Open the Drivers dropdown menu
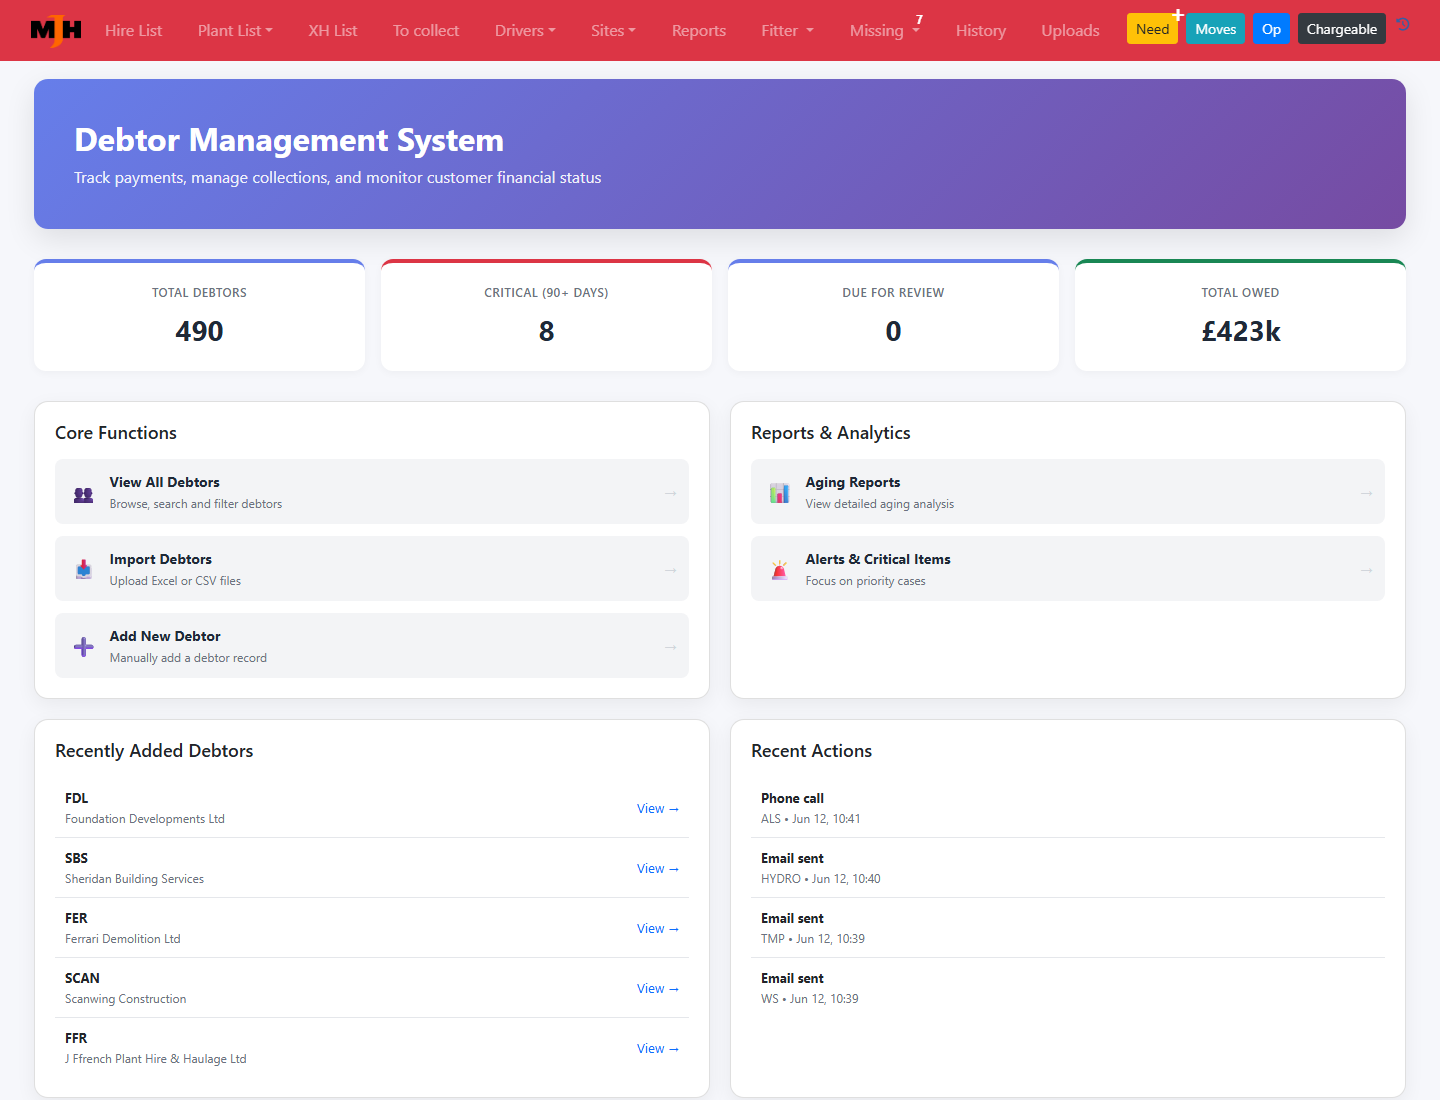 [x=525, y=30]
